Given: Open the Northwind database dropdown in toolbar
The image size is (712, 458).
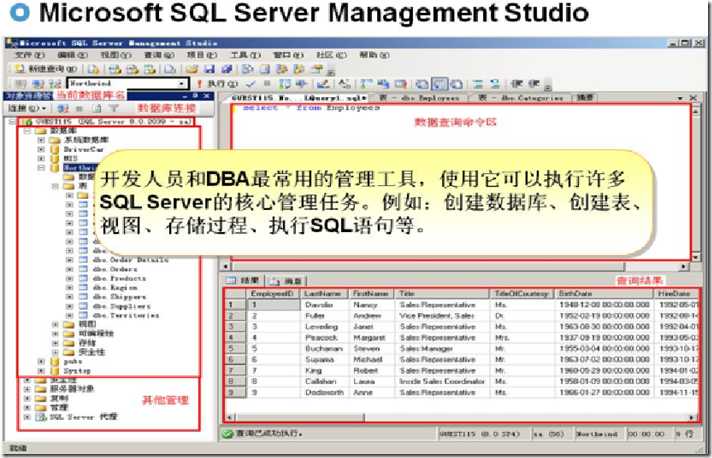Looking at the screenshot, I should click(x=182, y=84).
